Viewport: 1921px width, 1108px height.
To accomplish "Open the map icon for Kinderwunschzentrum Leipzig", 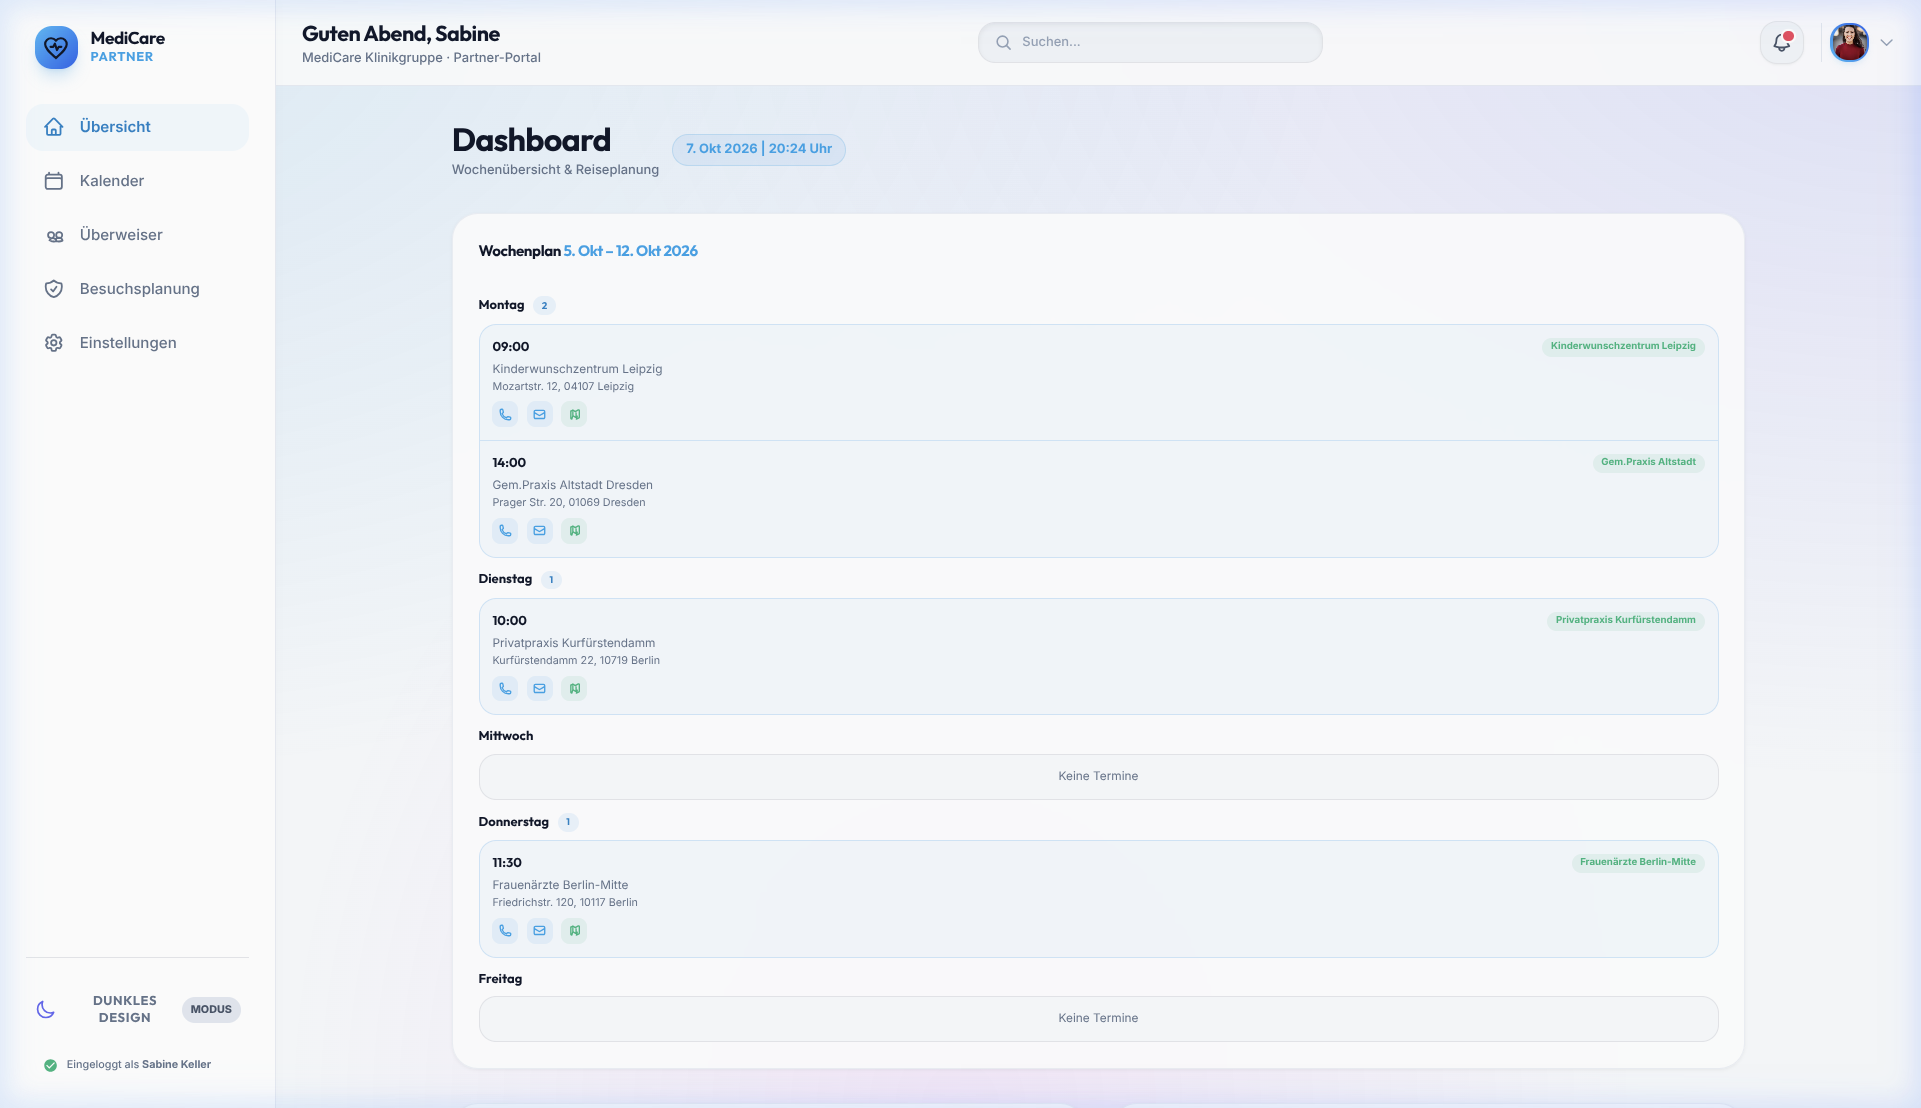I will click(574, 415).
